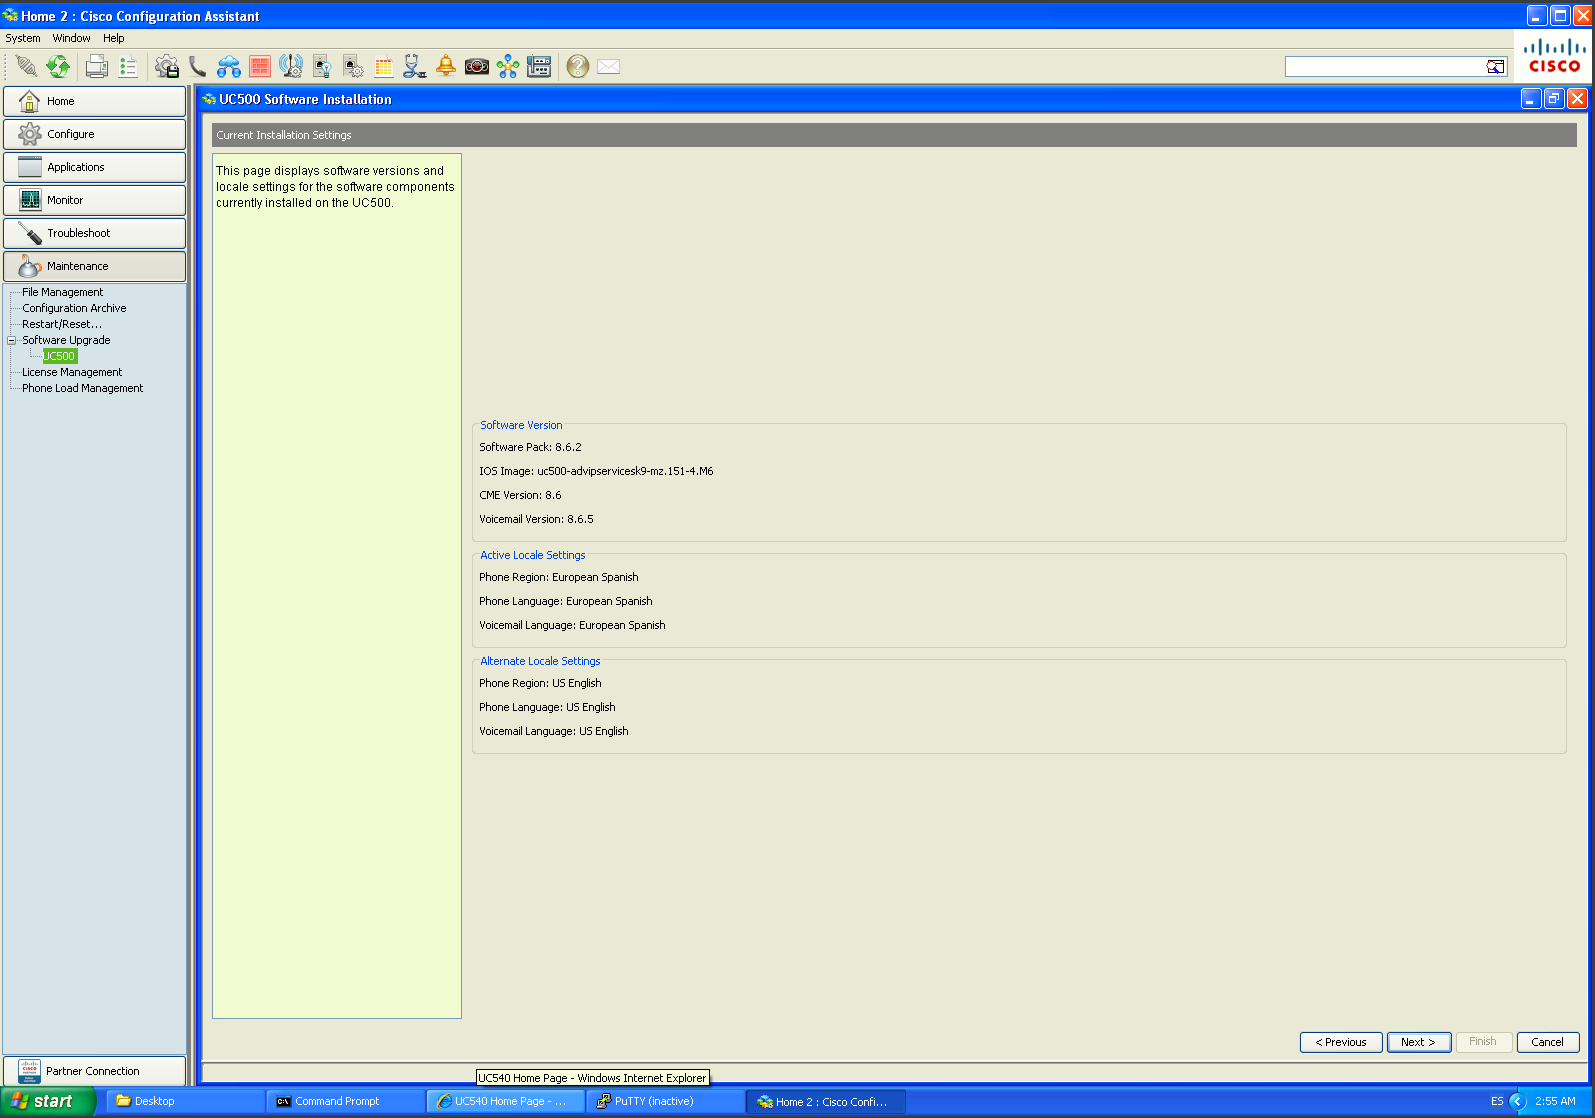Switch to Desktop taskbar item

pos(185,1101)
